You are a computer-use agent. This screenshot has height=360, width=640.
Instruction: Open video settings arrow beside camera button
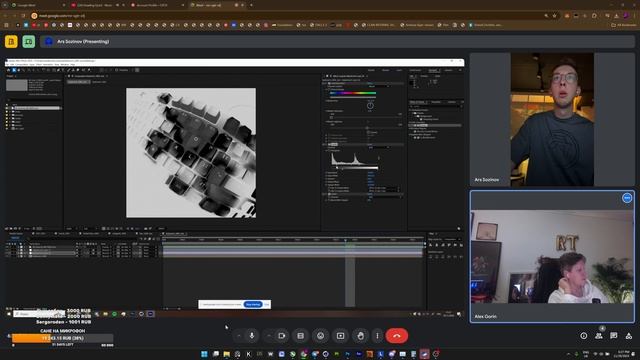(x=269, y=336)
